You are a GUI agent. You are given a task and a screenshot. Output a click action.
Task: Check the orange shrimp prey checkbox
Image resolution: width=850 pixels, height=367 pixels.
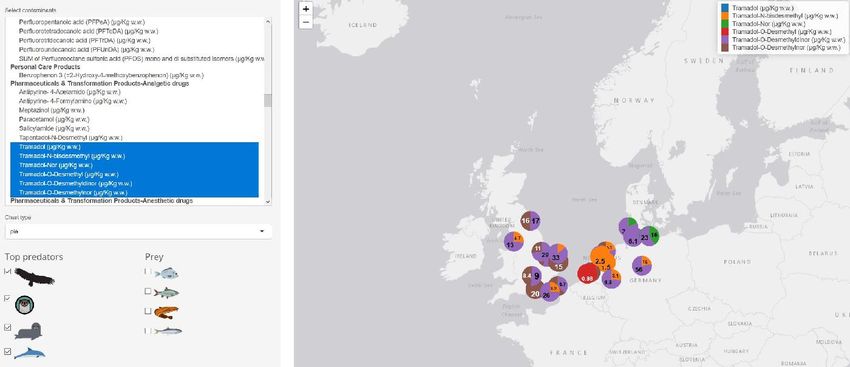[147, 311]
